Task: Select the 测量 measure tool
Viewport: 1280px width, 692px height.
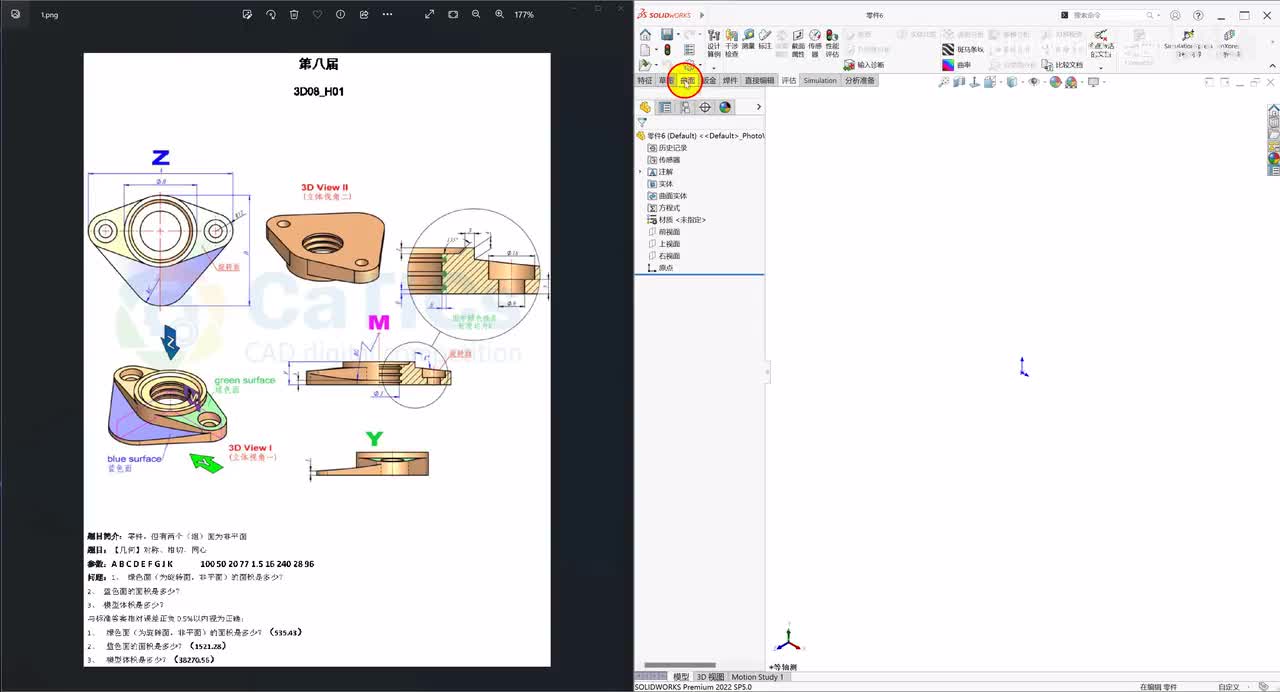Action: [x=748, y=40]
